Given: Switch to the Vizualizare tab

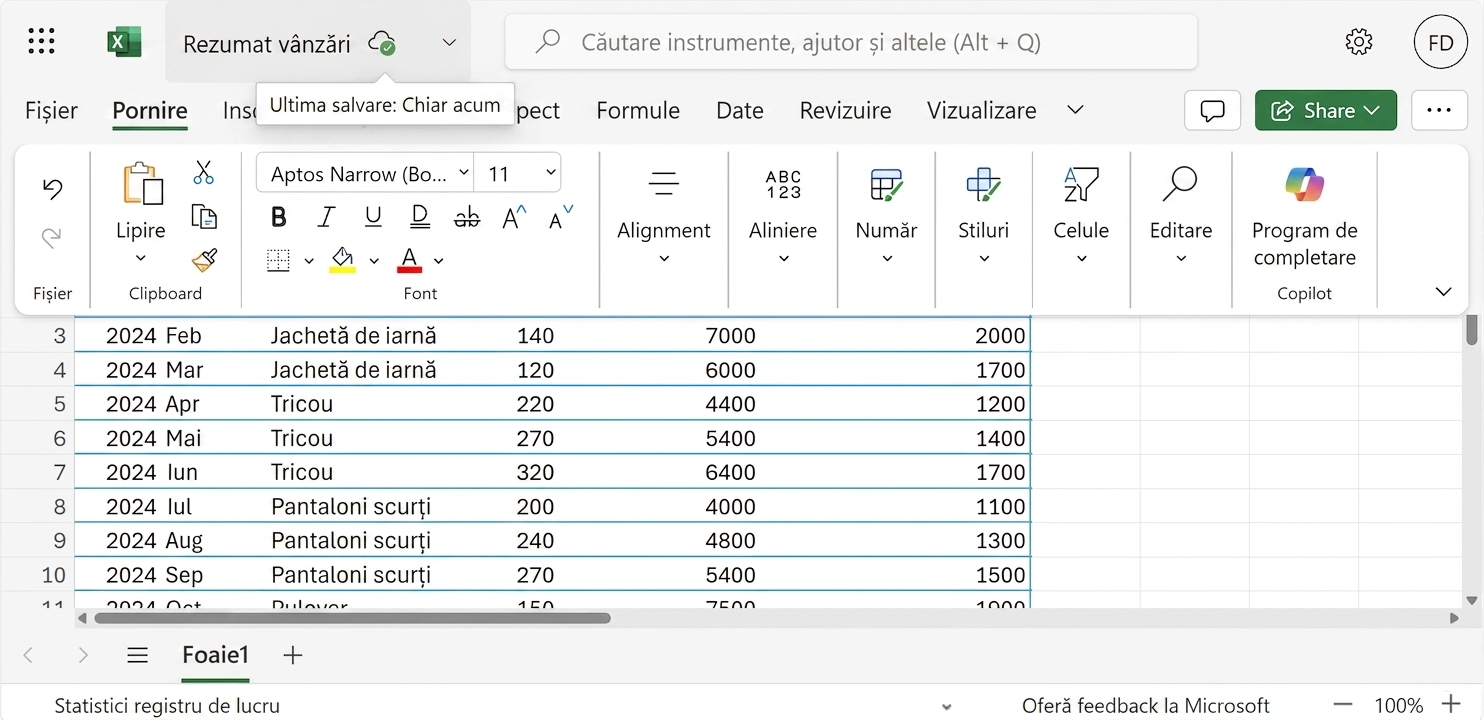Looking at the screenshot, I should [x=981, y=110].
